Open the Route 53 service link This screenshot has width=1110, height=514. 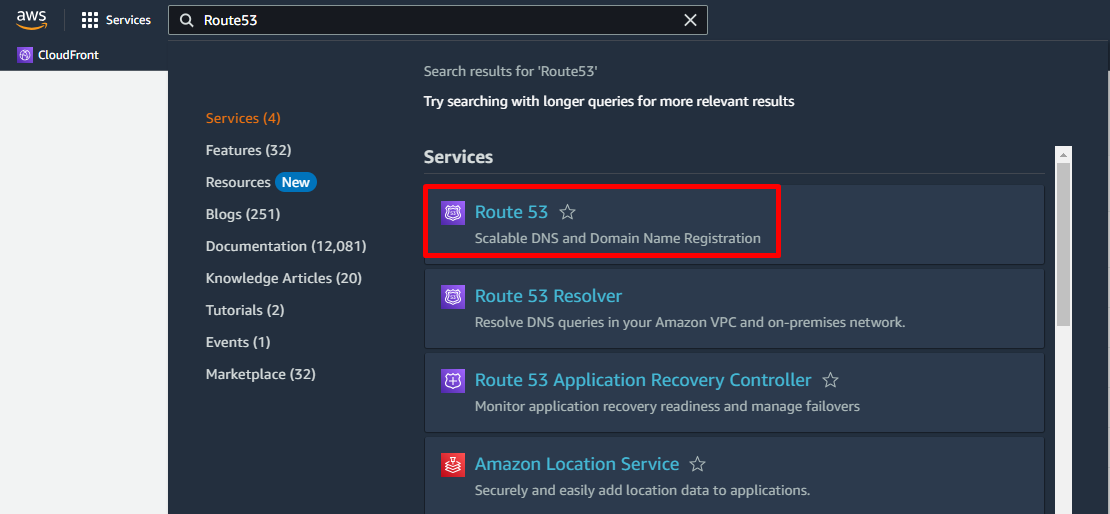(x=511, y=212)
